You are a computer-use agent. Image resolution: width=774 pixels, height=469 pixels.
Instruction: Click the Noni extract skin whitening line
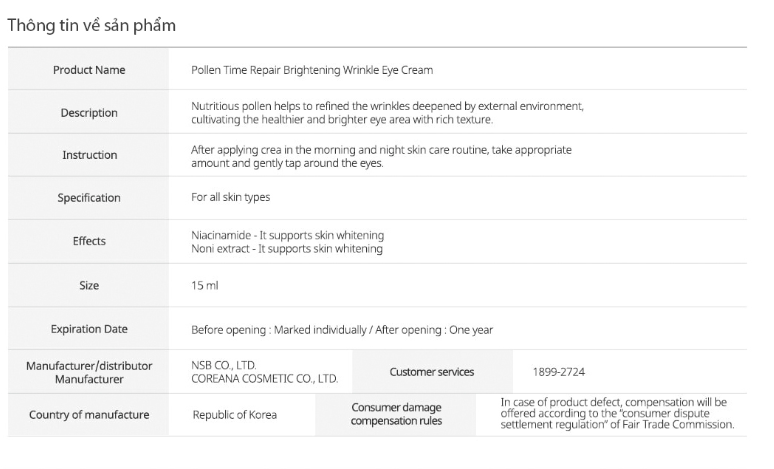[287, 248]
